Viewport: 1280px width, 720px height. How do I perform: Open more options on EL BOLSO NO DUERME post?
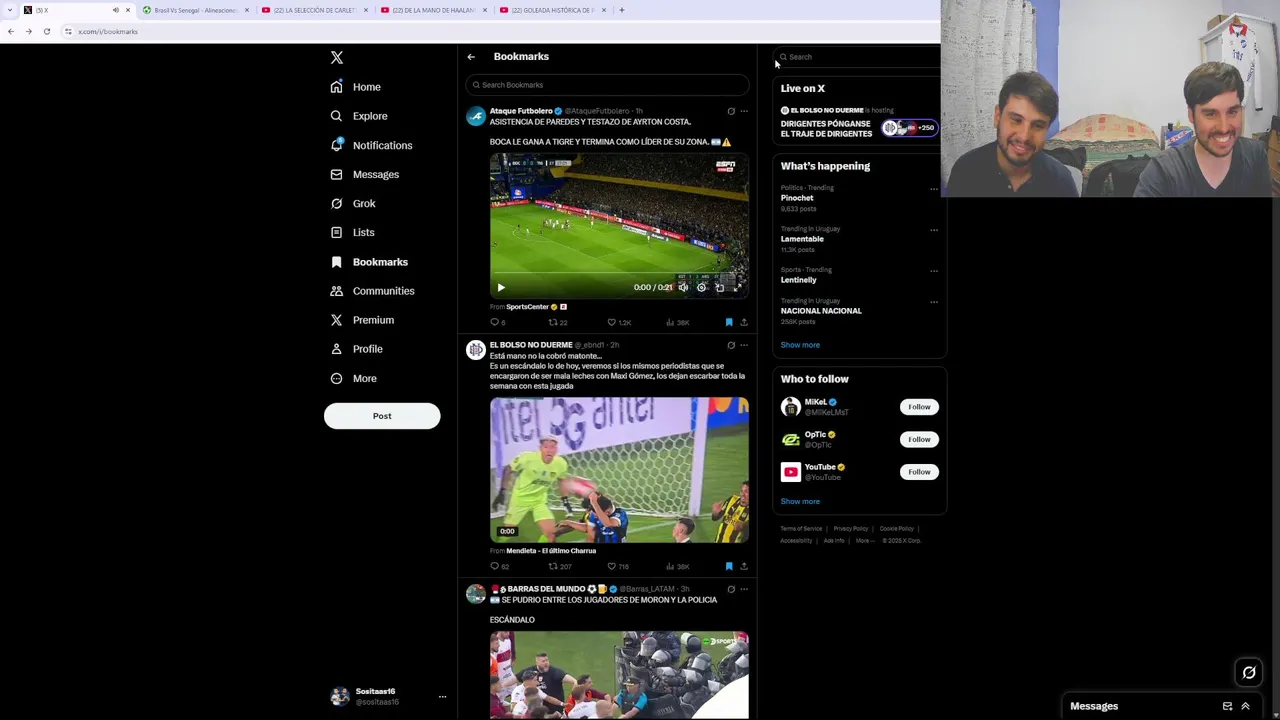tap(744, 345)
